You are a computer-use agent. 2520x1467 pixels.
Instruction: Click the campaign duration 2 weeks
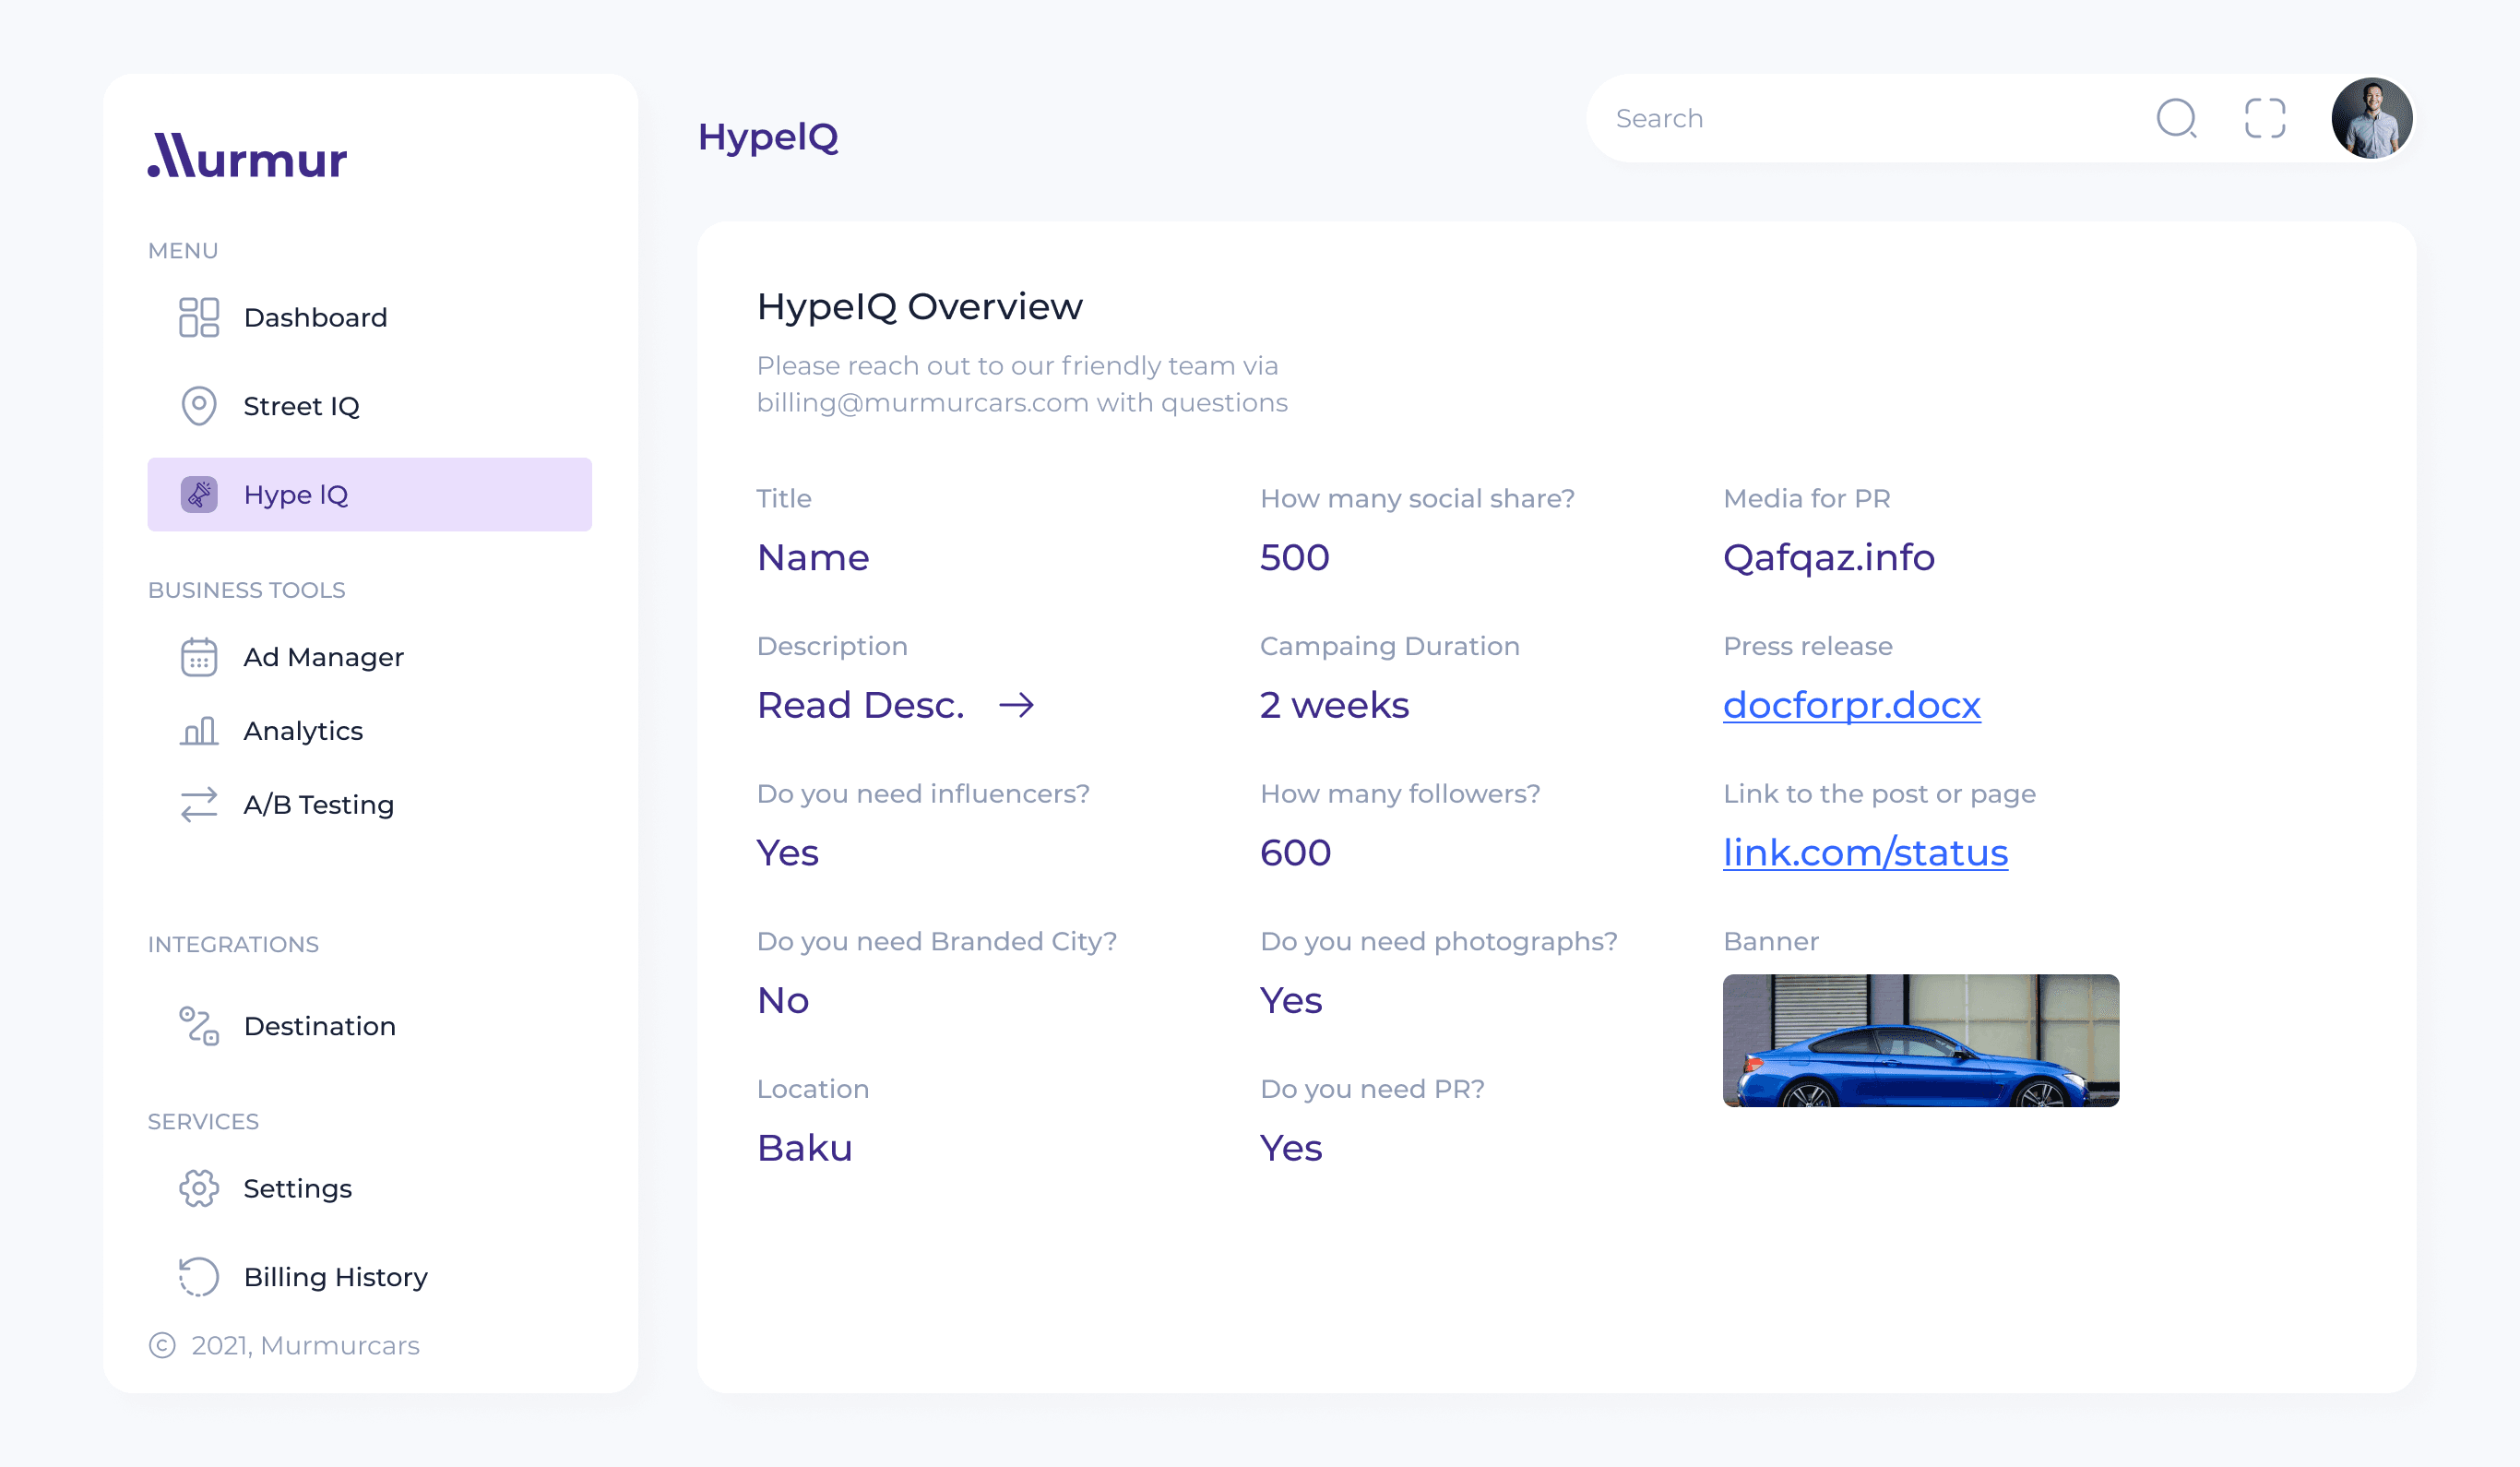[1334, 706]
